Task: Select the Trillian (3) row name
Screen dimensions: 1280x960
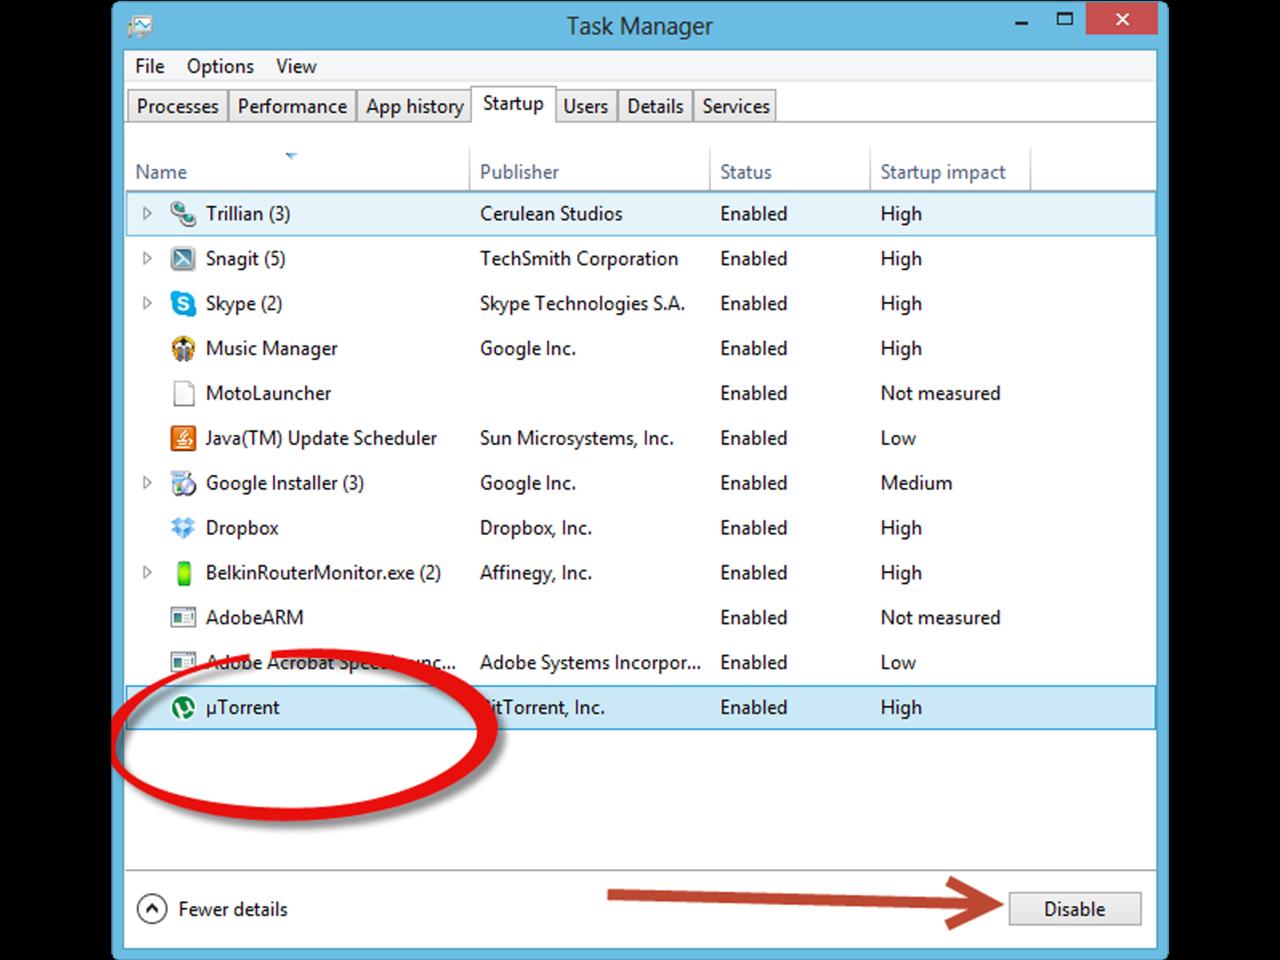Action: [247, 213]
